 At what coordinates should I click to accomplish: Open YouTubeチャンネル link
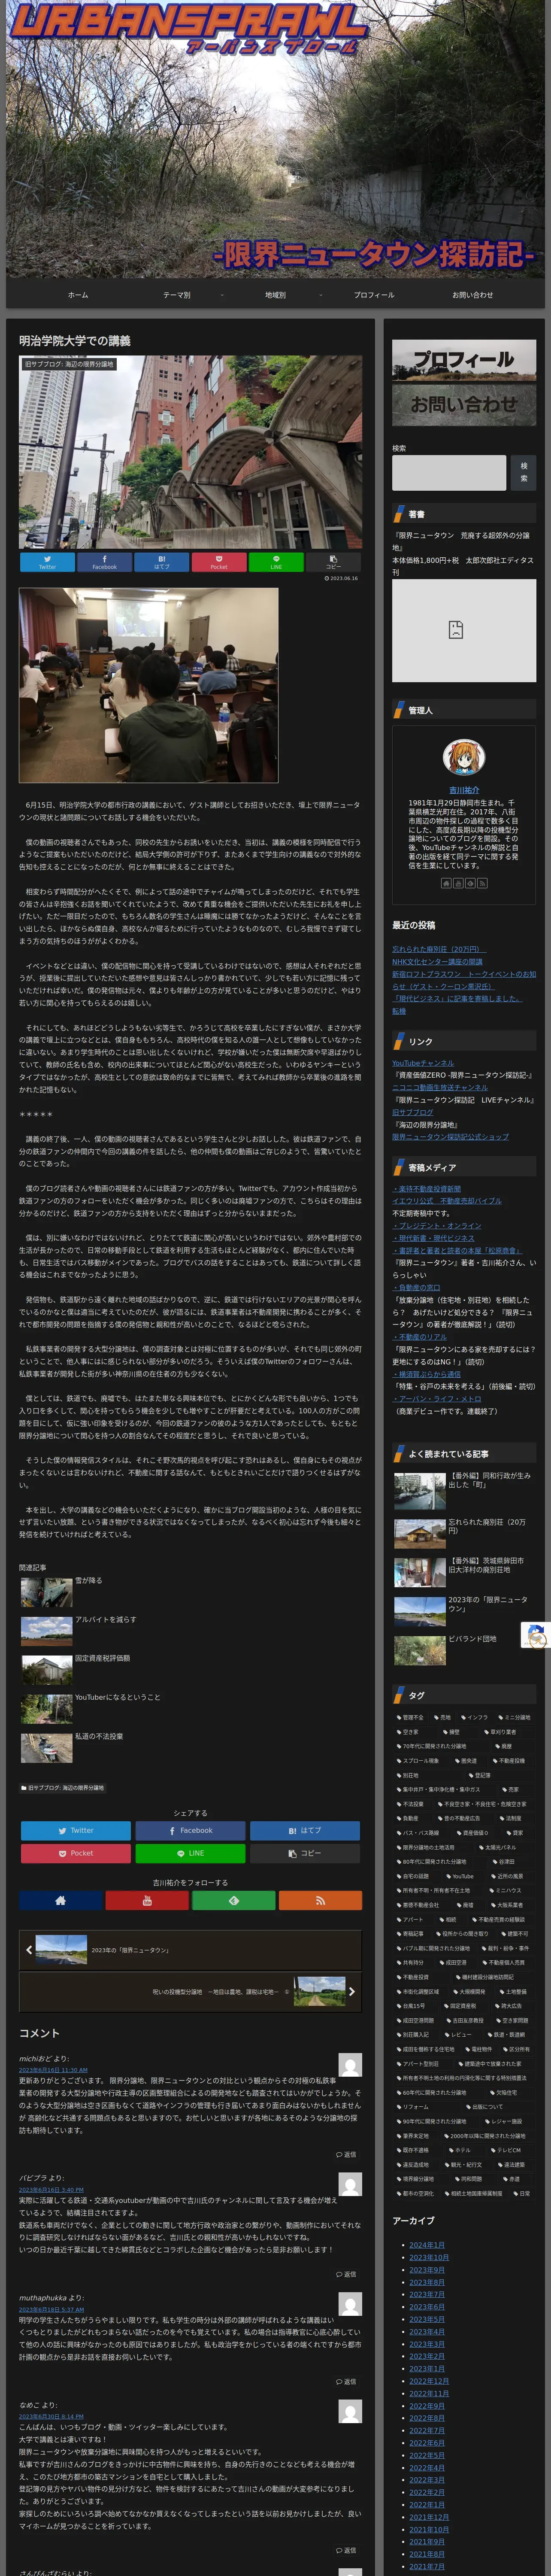click(423, 1063)
